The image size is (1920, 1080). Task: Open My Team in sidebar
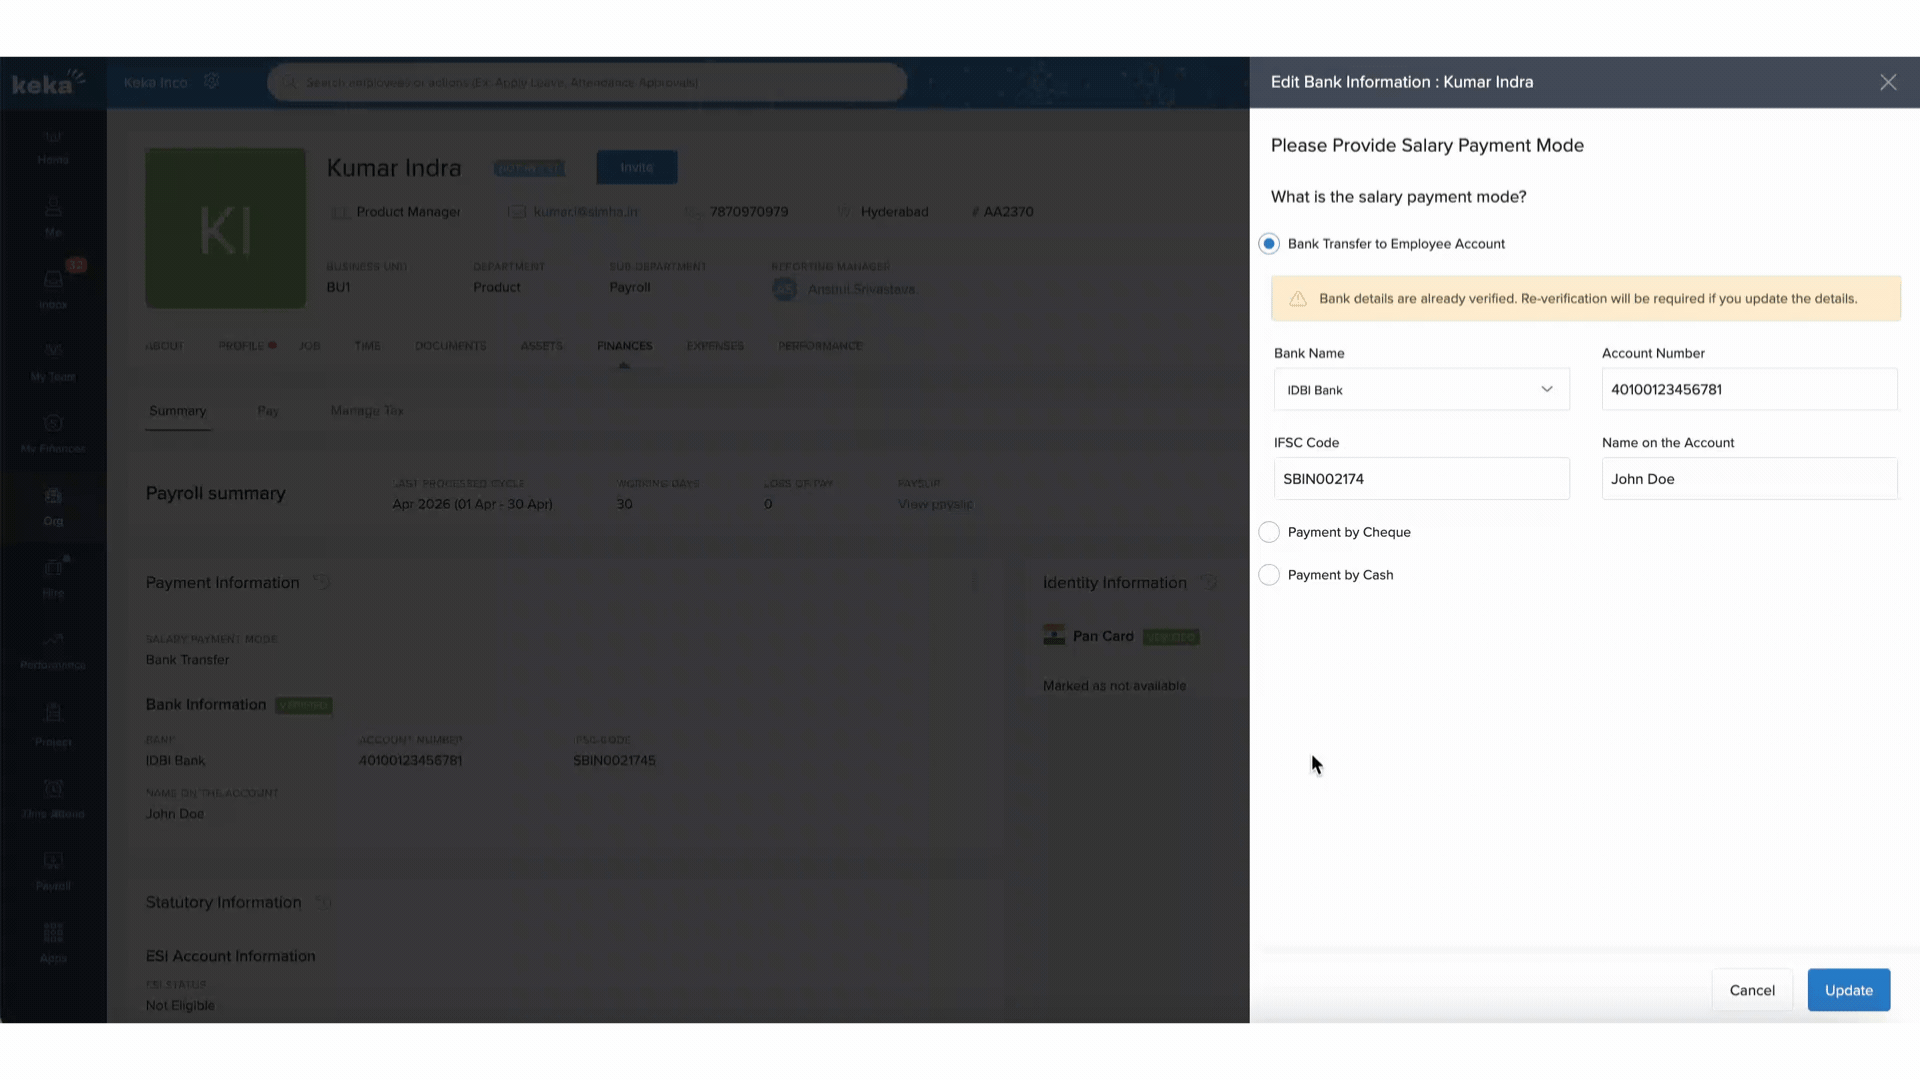pos(53,361)
